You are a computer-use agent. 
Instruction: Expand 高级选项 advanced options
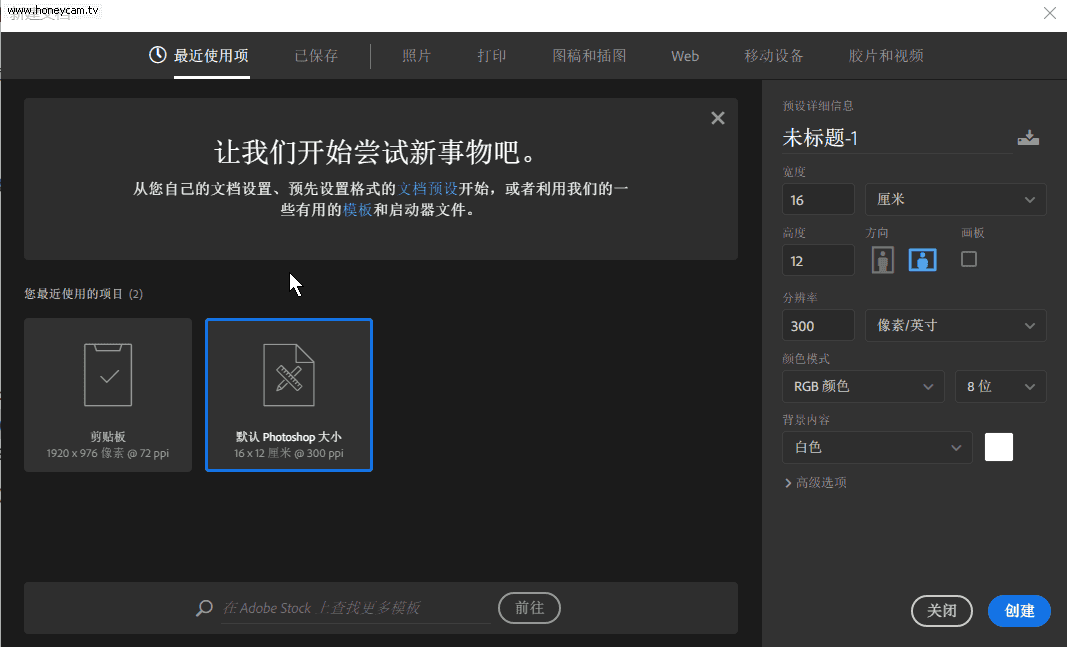(816, 483)
